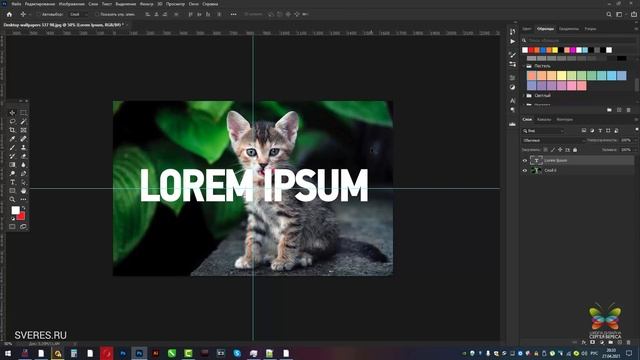Toggle lock transparent pixels icon
This screenshot has height=360, width=640.
pyautogui.click(x=546, y=150)
